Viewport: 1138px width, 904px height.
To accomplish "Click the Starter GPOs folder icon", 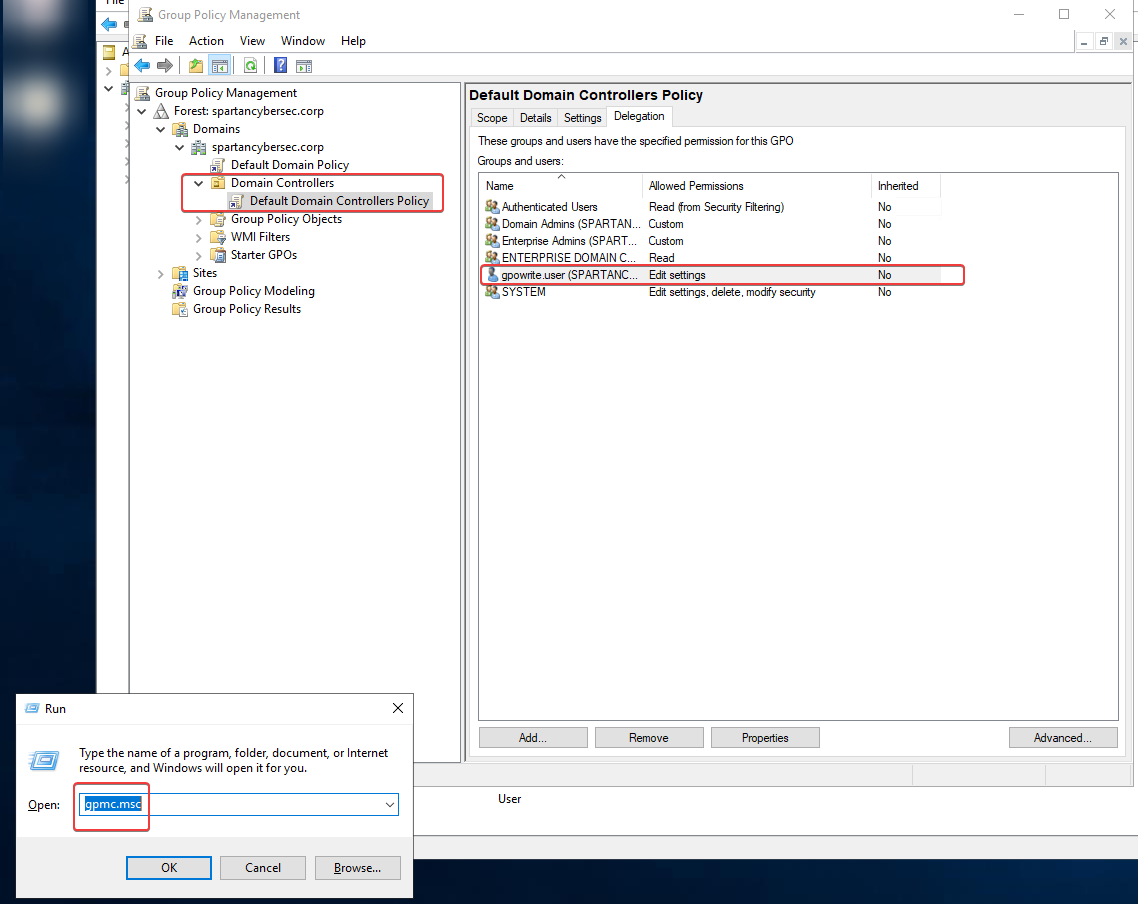I will point(218,255).
